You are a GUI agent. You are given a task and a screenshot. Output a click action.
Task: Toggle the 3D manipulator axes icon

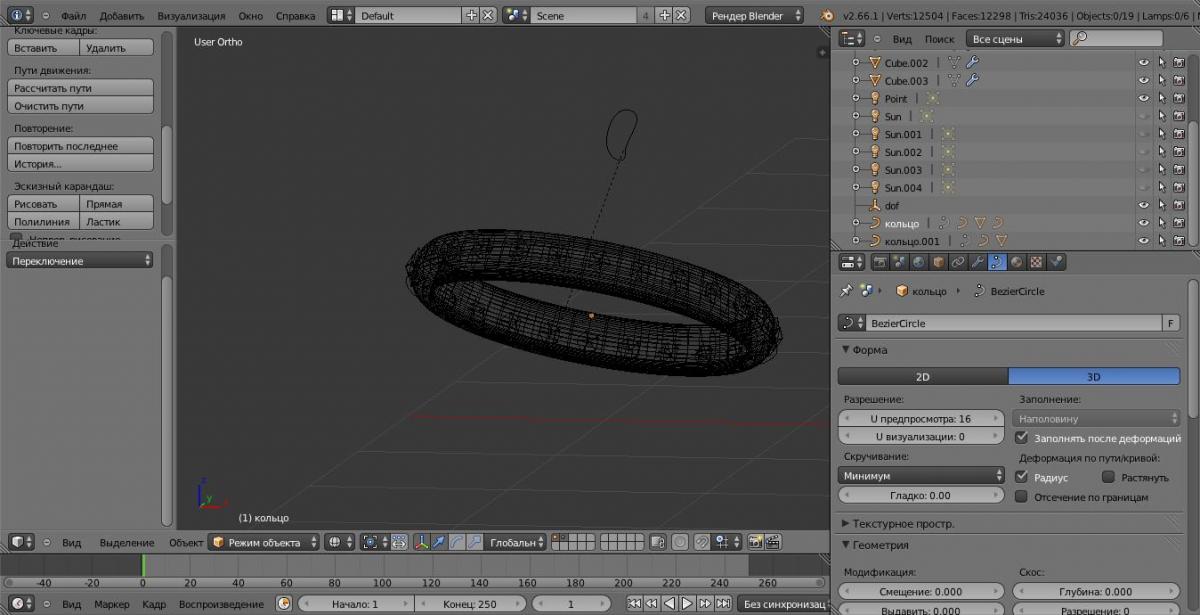(422, 542)
